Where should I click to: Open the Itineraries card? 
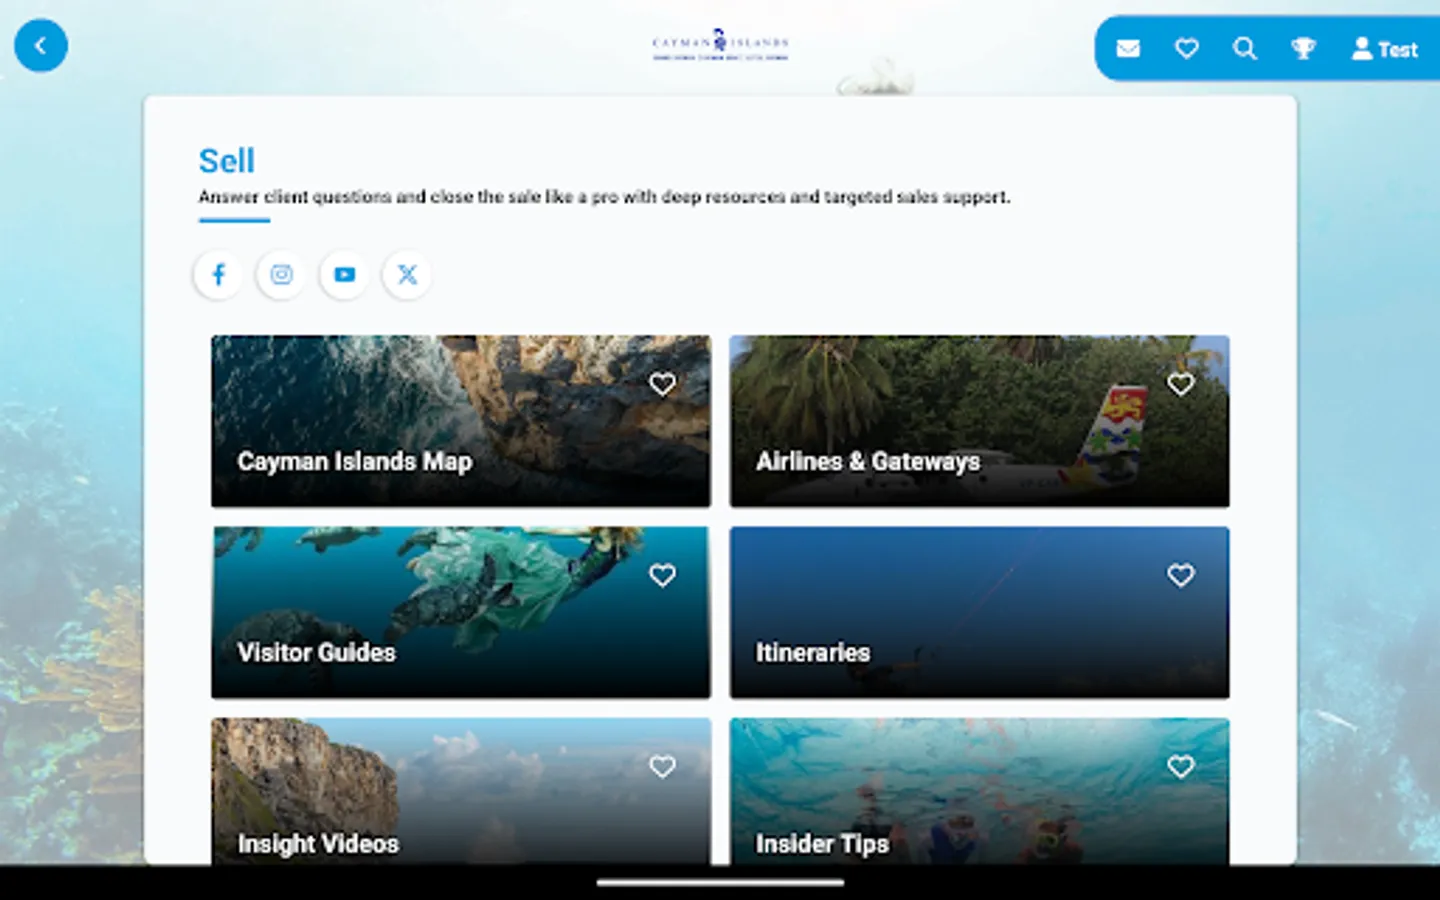(x=980, y=612)
